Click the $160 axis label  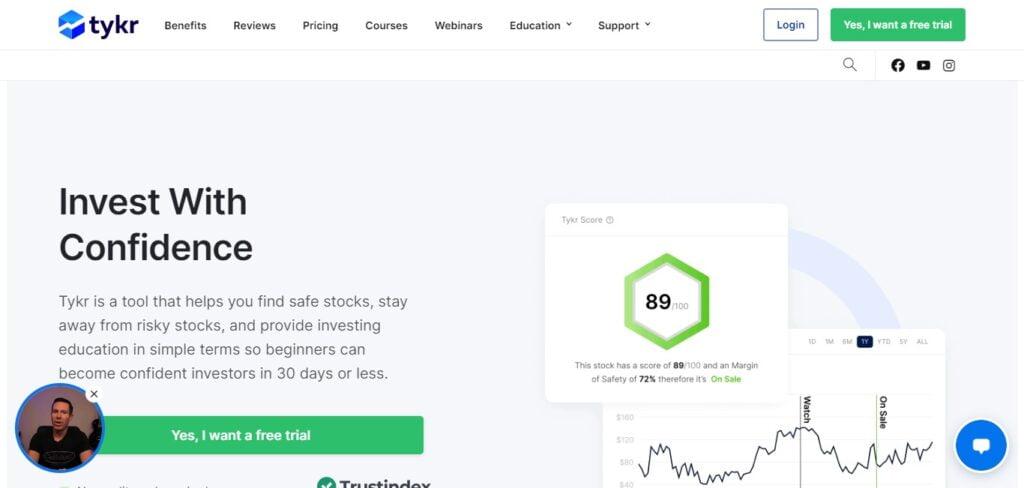tap(625, 417)
